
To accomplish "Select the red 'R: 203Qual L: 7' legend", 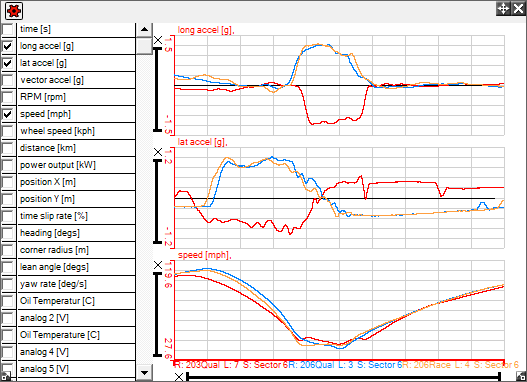I will (x=231, y=365).
